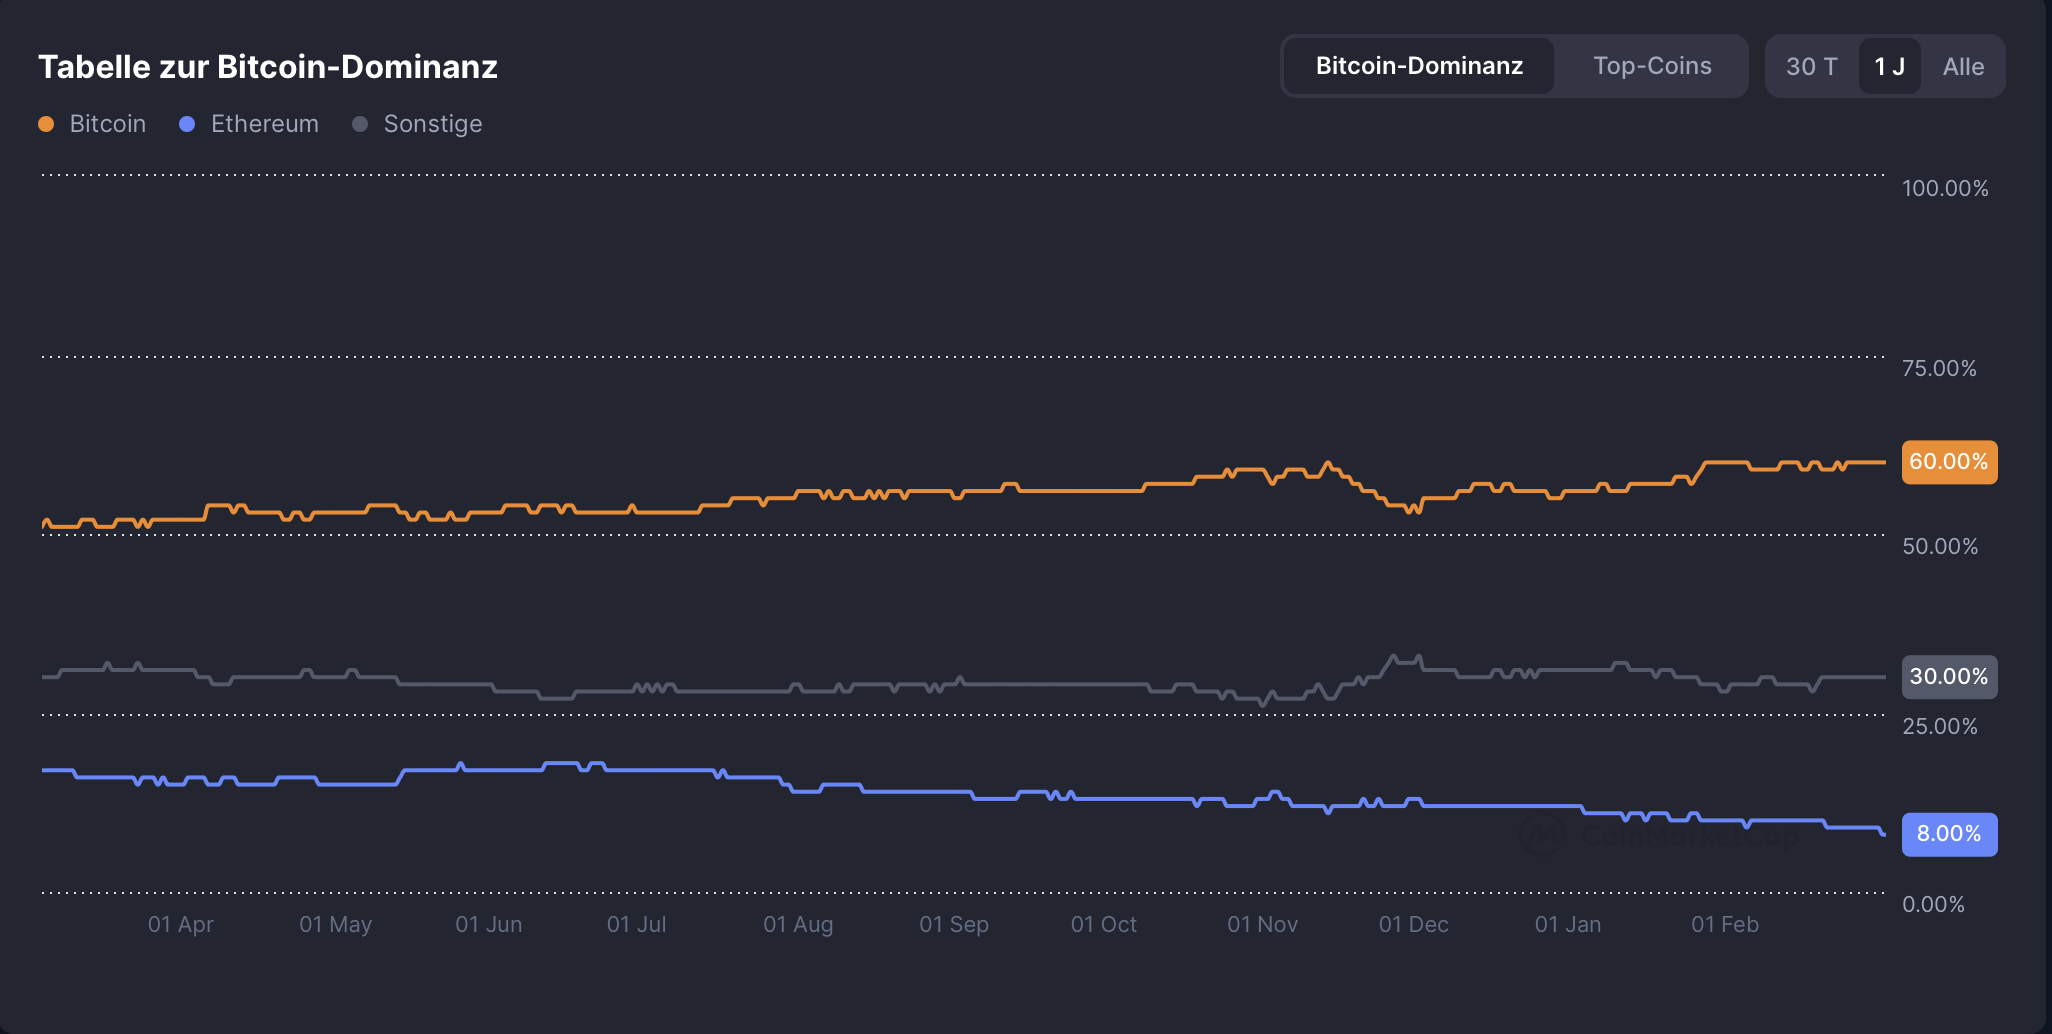Click the 01 Feb date label
The width and height of the screenshot is (2052, 1034).
click(x=1725, y=925)
